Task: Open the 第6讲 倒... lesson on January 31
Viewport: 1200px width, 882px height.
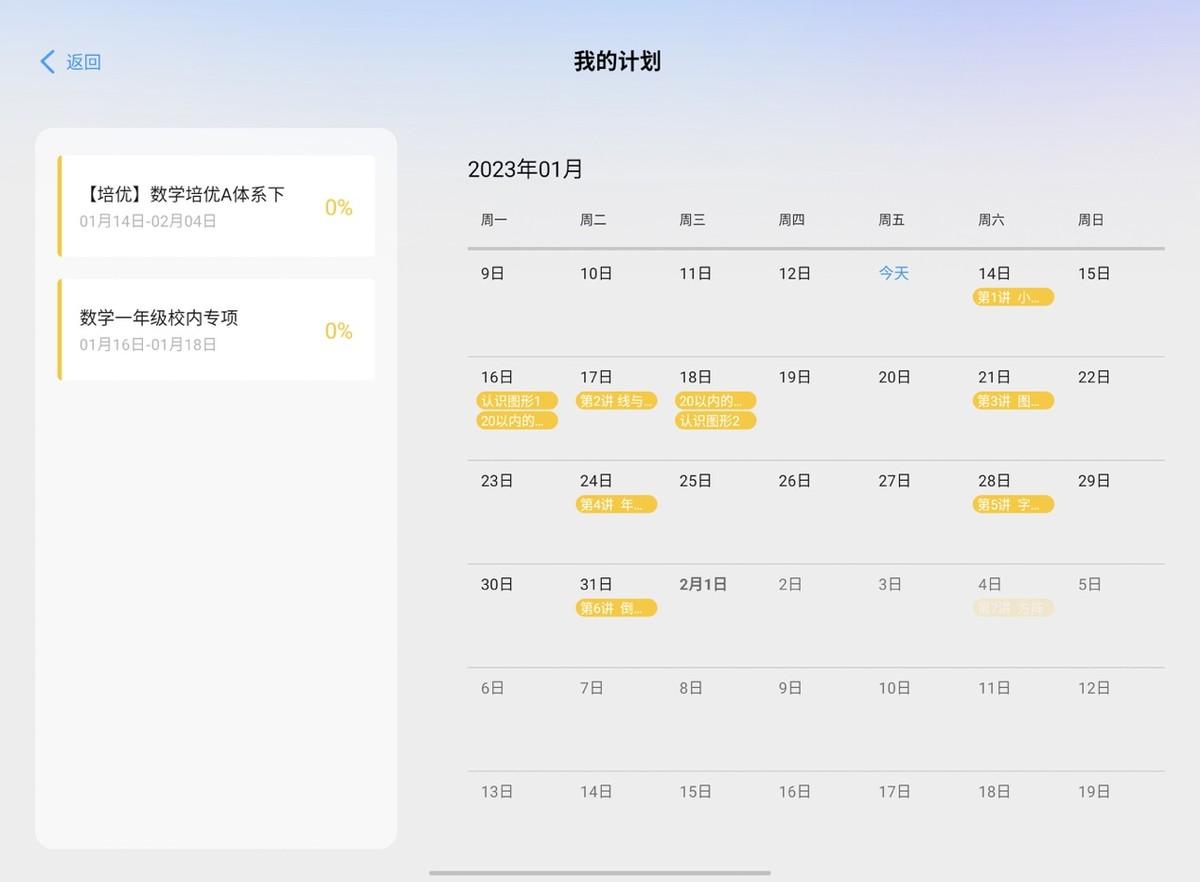Action: coord(615,607)
